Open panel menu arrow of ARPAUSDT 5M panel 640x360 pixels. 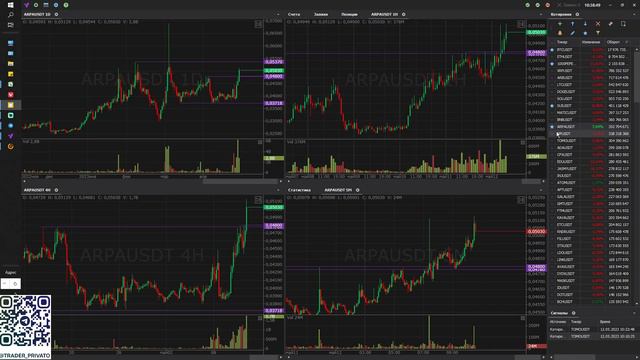click(x=541, y=190)
